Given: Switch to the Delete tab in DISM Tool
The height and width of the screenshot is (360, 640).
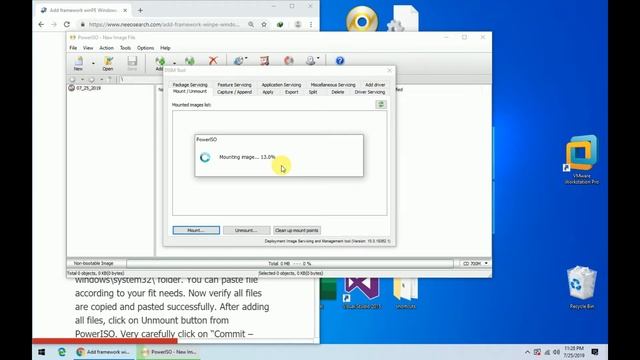Looking at the screenshot, I should pos(338,92).
